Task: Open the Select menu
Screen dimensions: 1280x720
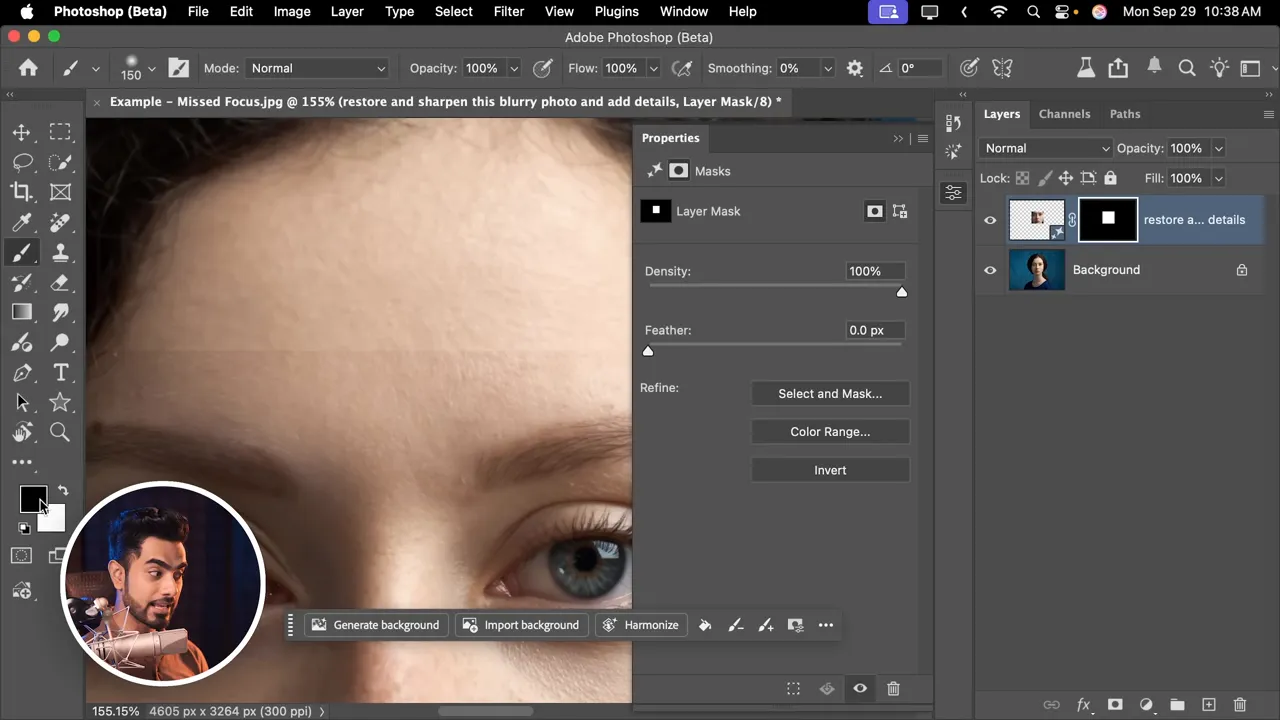Action: [x=453, y=11]
